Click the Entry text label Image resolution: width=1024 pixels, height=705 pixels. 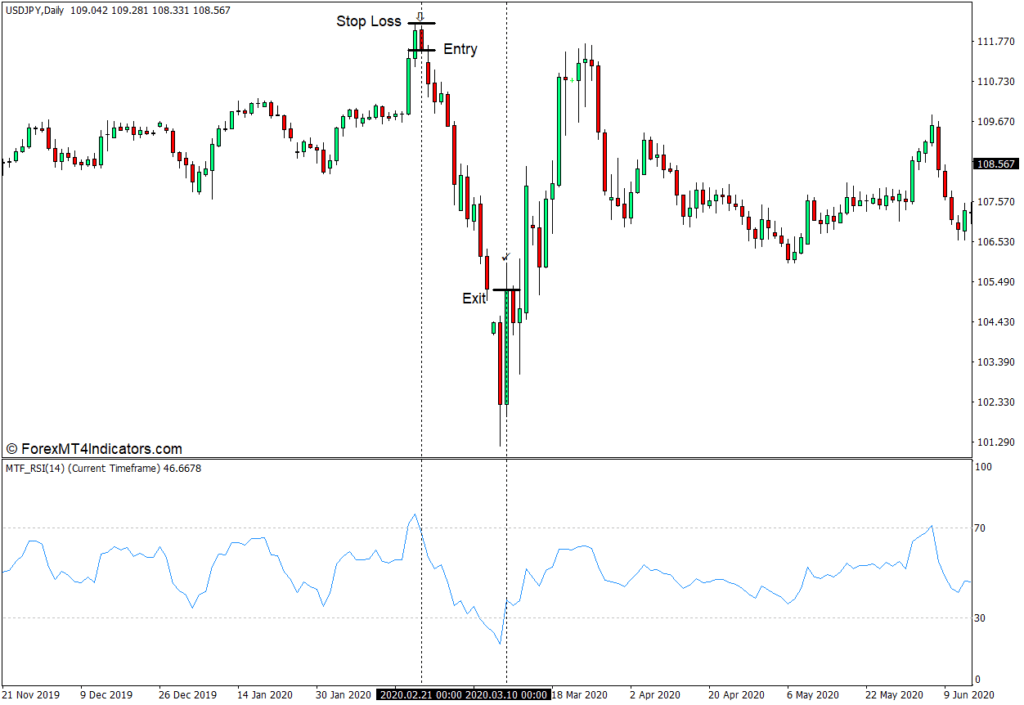[x=460, y=49]
